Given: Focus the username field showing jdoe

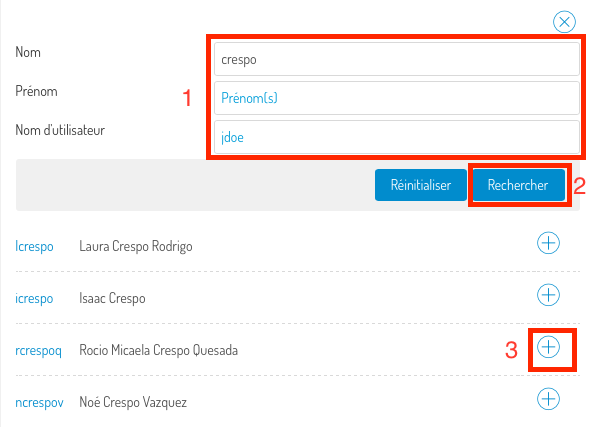Looking at the screenshot, I should pyautogui.click(x=397, y=137).
